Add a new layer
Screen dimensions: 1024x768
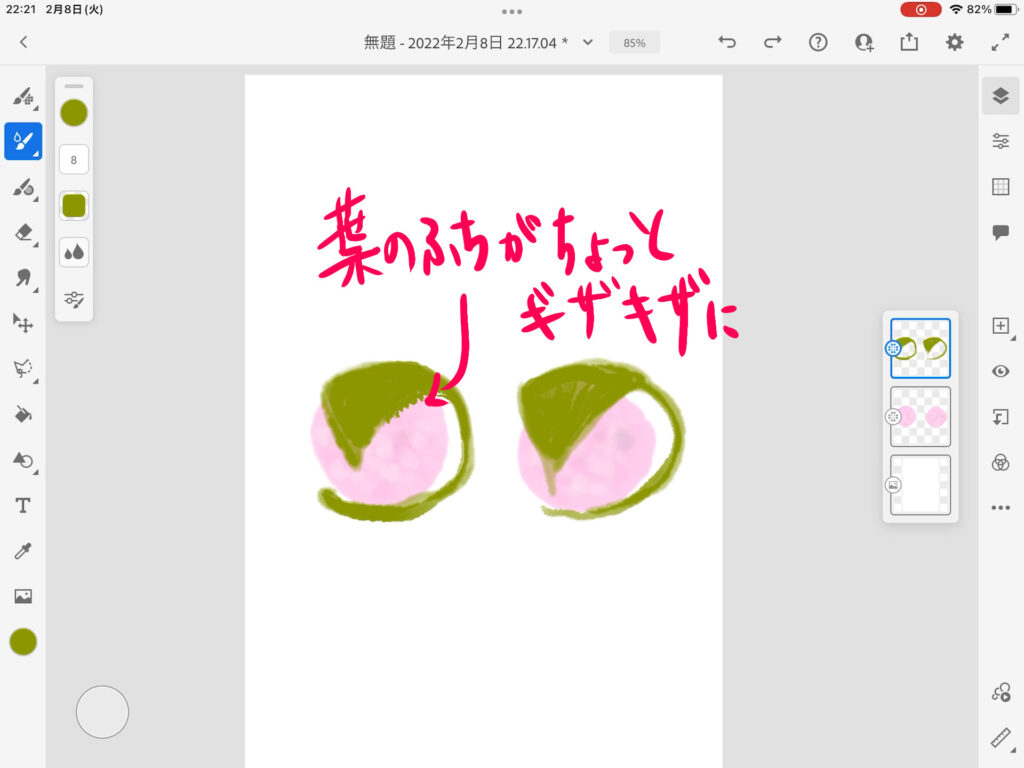[1000, 326]
